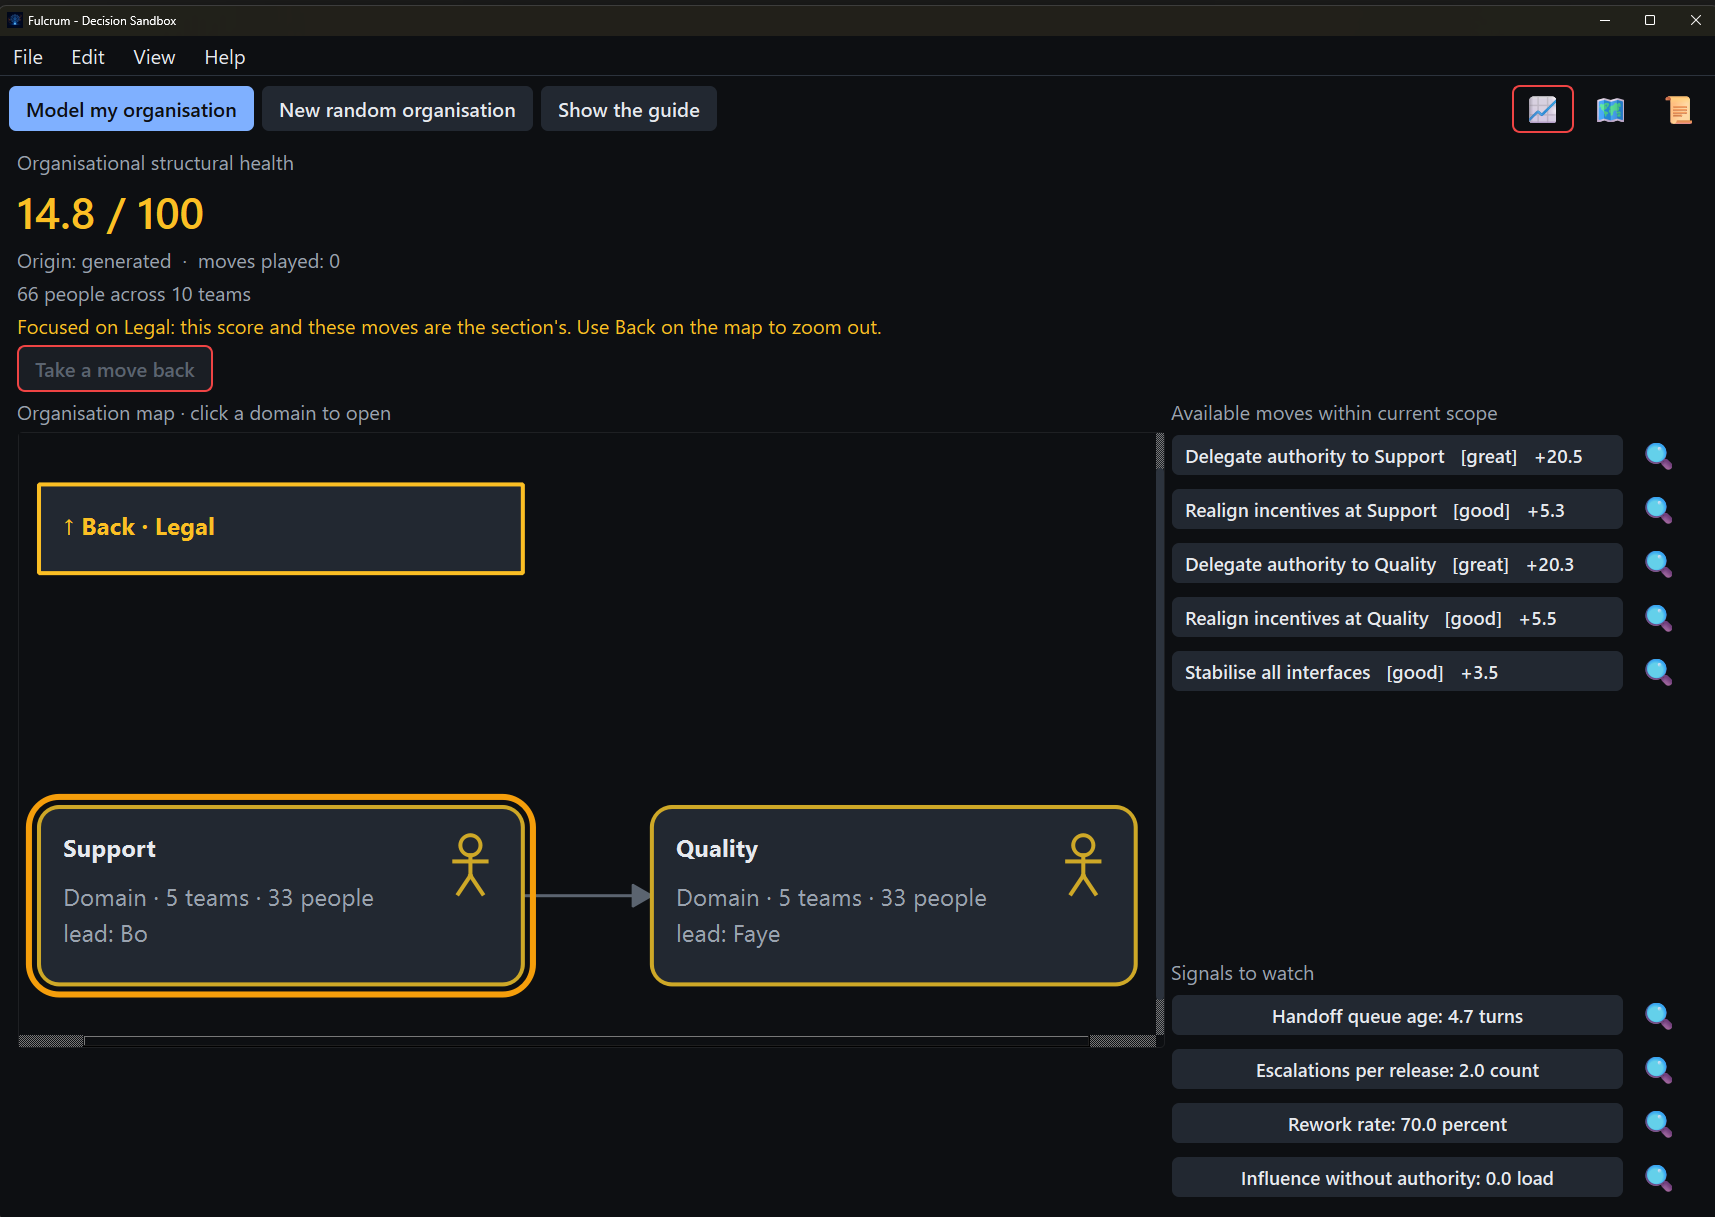Click 'Signals to watch' heading
Image resolution: width=1715 pixels, height=1217 pixels.
[1242, 973]
